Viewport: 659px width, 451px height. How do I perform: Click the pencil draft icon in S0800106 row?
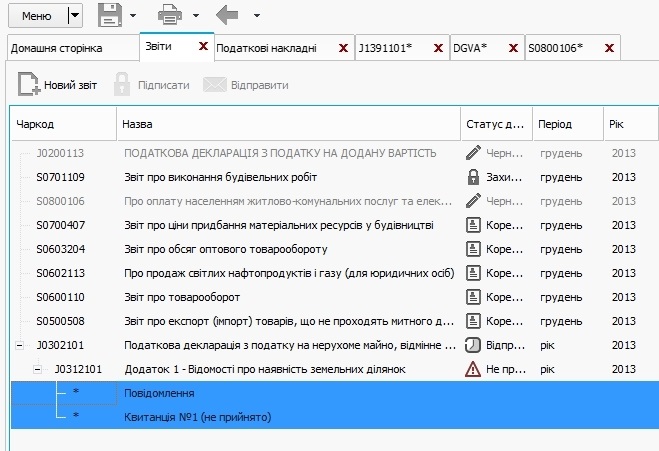[473, 200]
